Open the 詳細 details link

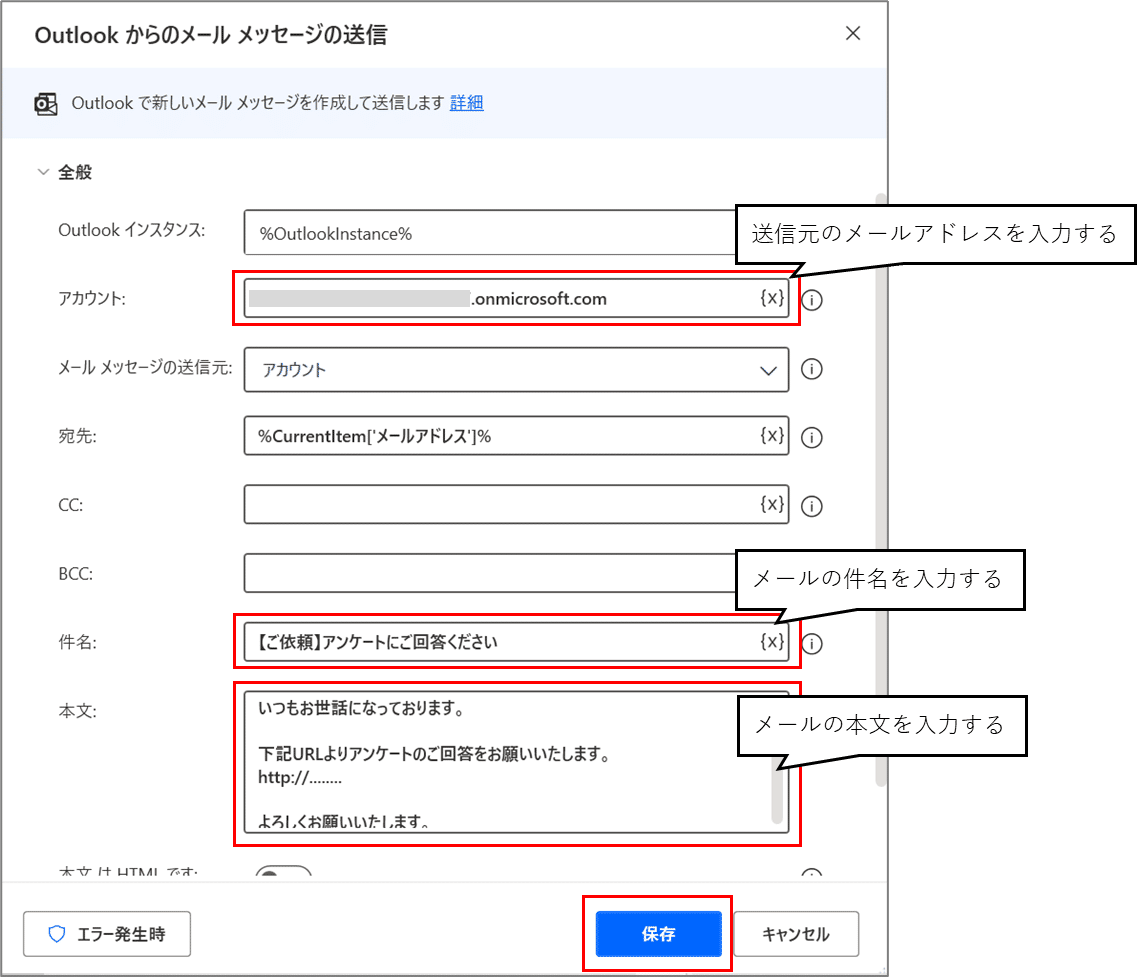[466, 103]
